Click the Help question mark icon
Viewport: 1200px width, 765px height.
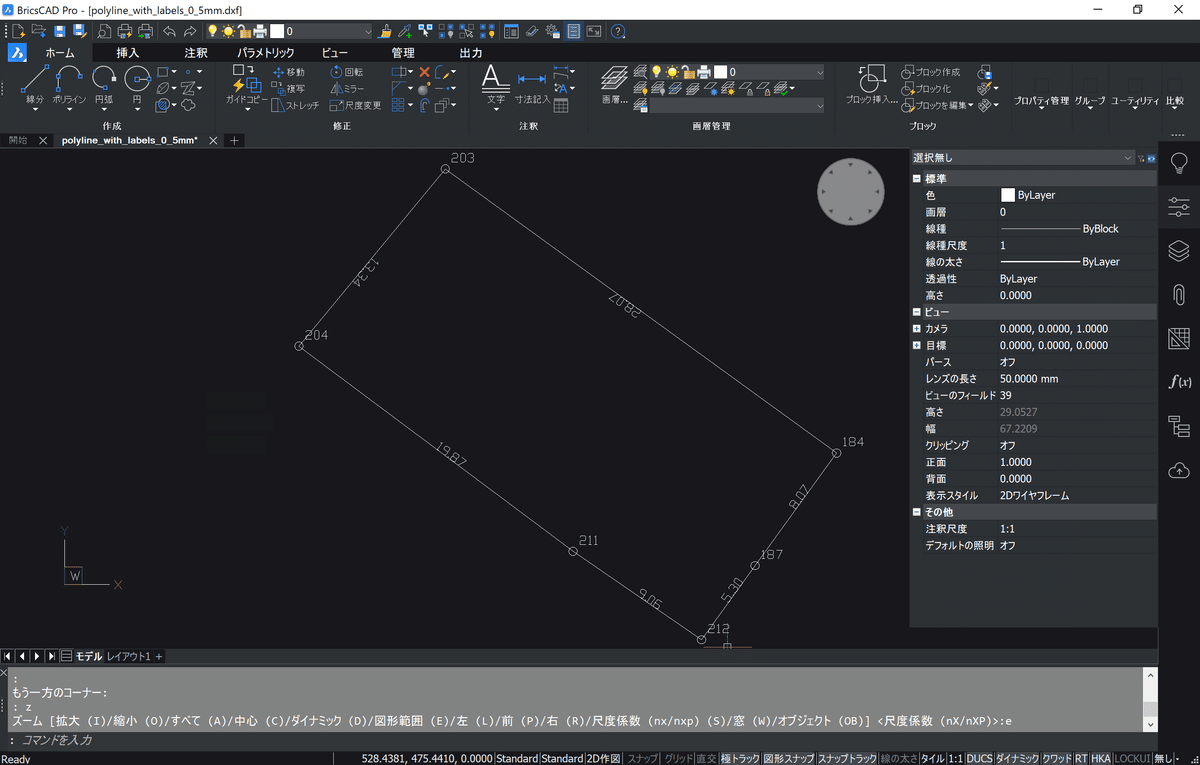click(x=618, y=31)
